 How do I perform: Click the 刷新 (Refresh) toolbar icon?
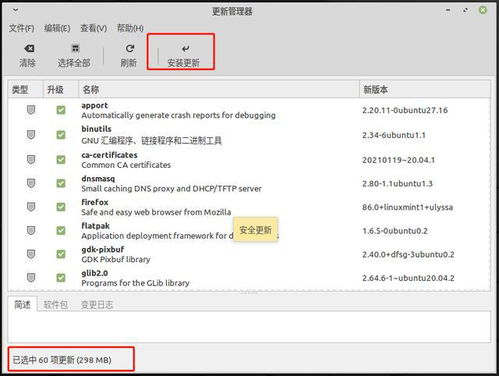[x=130, y=49]
